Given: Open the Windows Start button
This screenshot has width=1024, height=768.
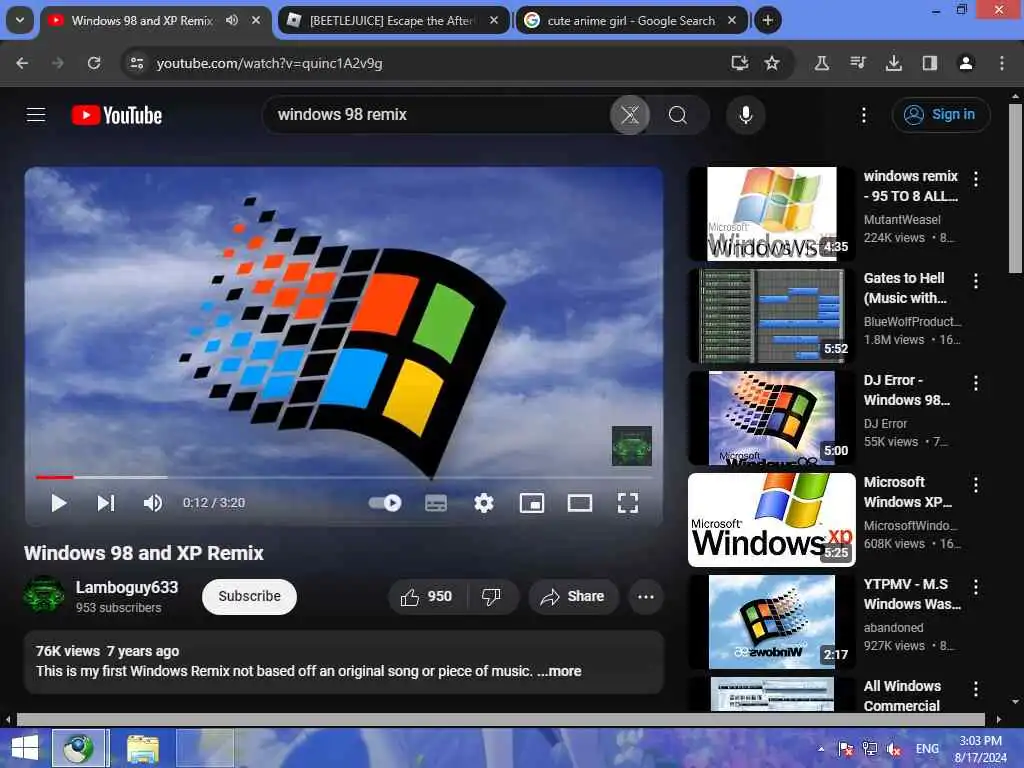Looking at the screenshot, I should pyautogui.click(x=25, y=748).
